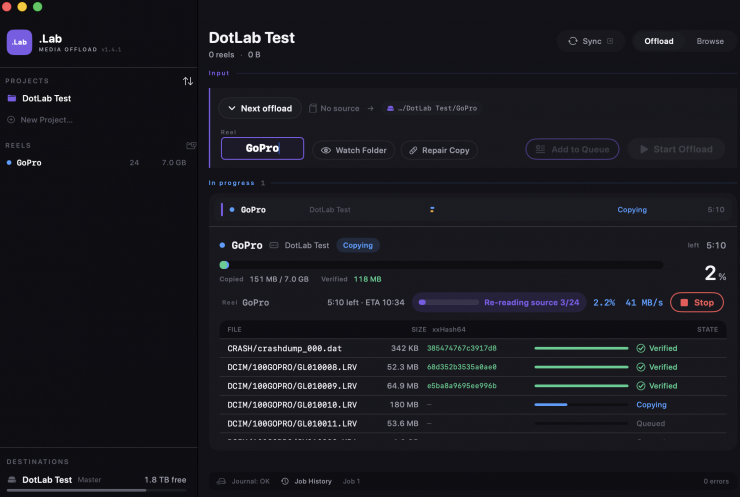Select the GoPro in-progress job row

pos(473,210)
